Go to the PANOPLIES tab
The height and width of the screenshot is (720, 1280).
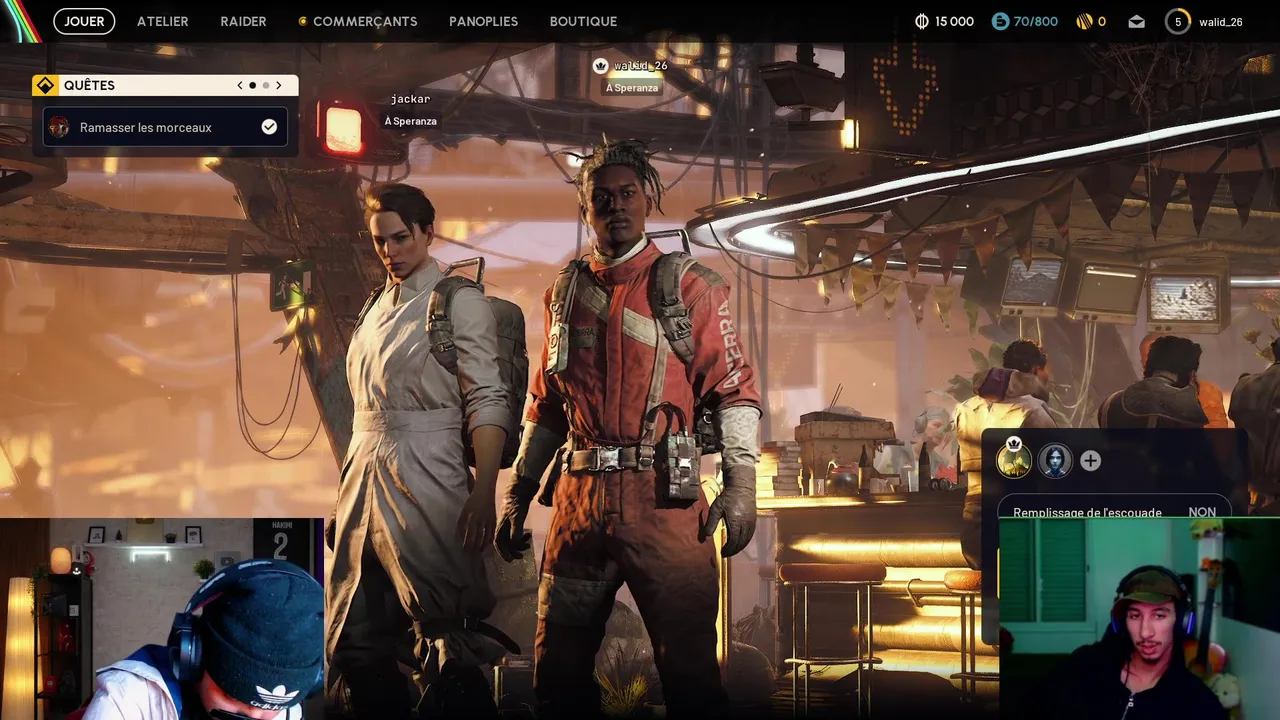[483, 21]
